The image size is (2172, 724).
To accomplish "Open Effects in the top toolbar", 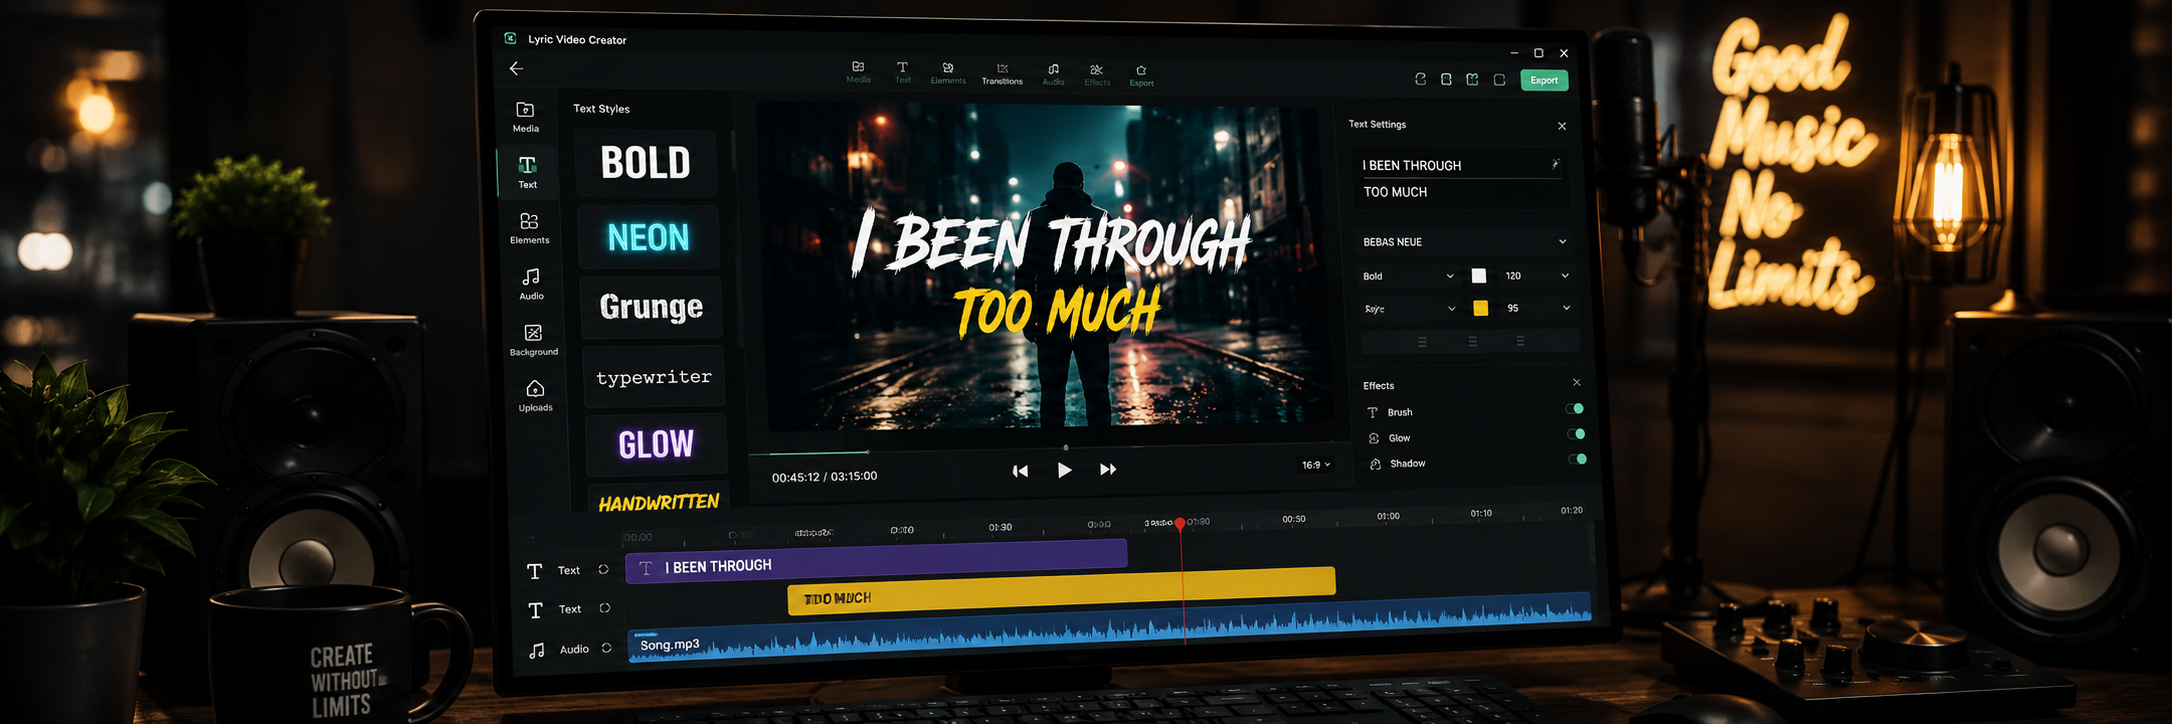I will pyautogui.click(x=1097, y=75).
